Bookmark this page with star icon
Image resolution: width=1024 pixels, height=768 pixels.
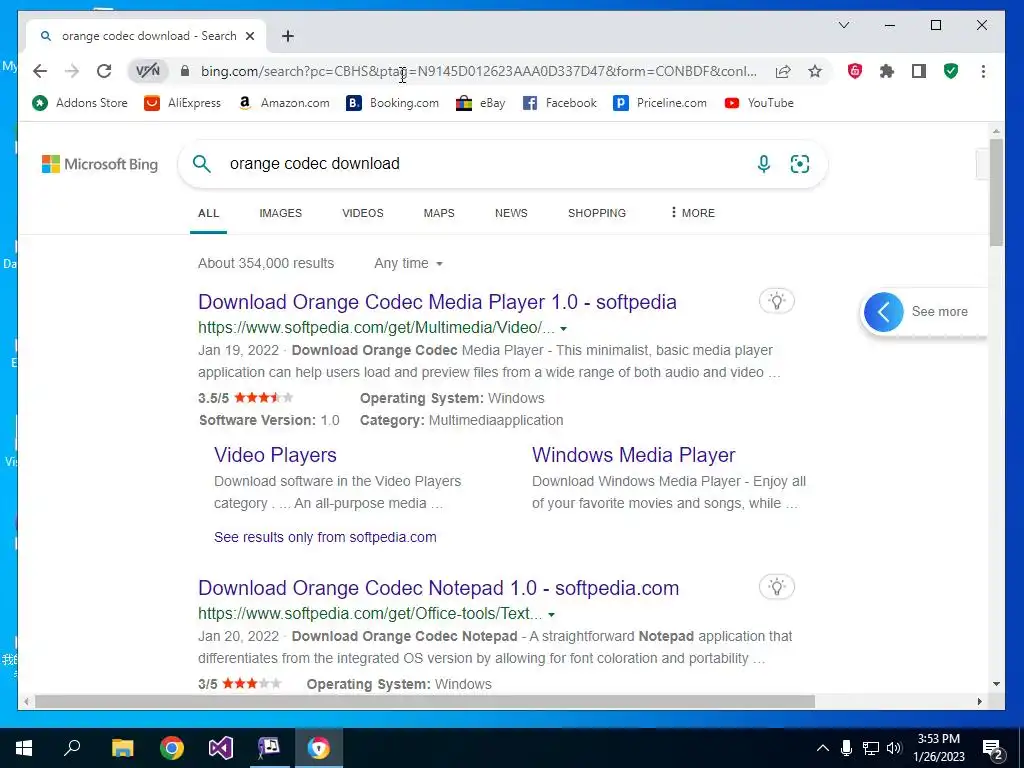[x=815, y=71]
